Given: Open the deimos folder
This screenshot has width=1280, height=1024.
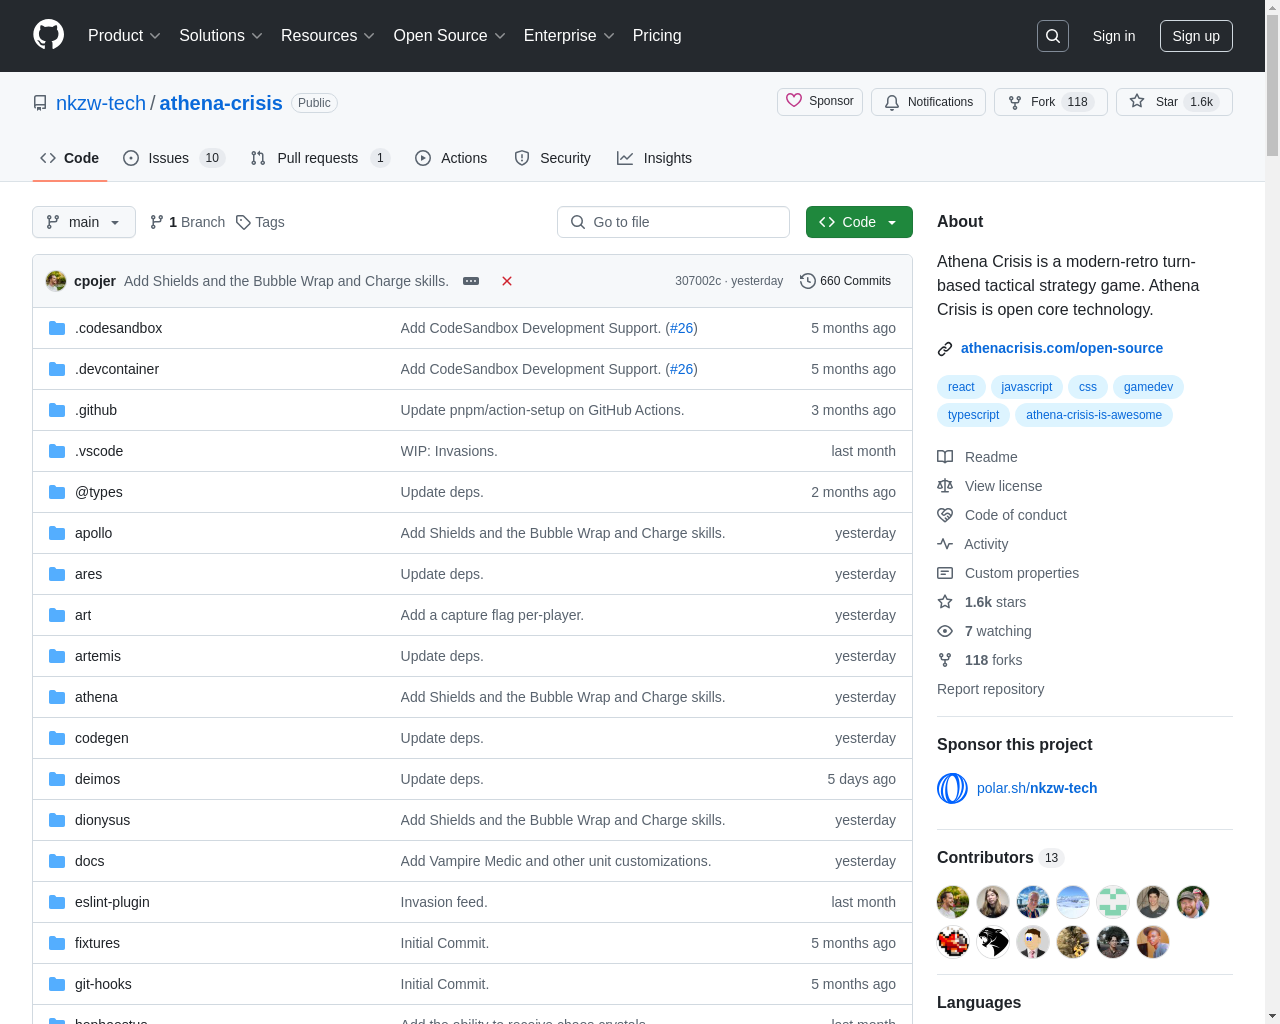Looking at the screenshot, I should [x=97, y=779].
